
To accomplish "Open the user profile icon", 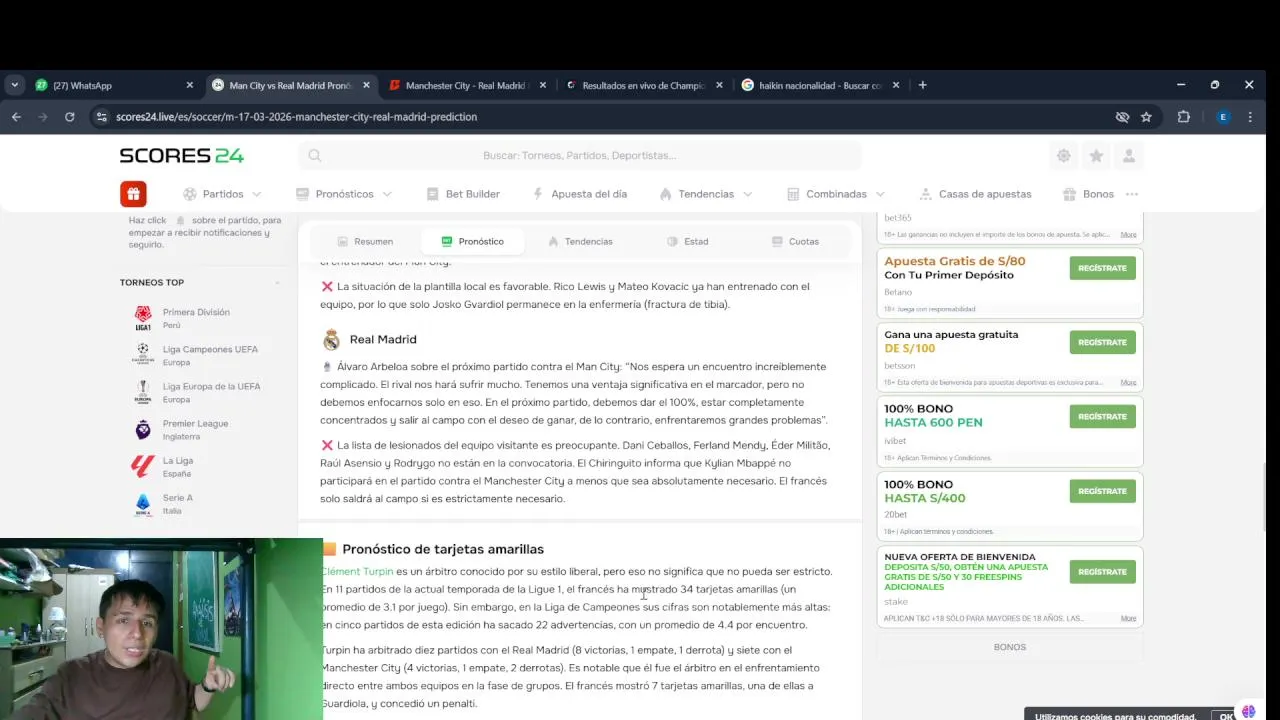I will (x=1129, y=155).
